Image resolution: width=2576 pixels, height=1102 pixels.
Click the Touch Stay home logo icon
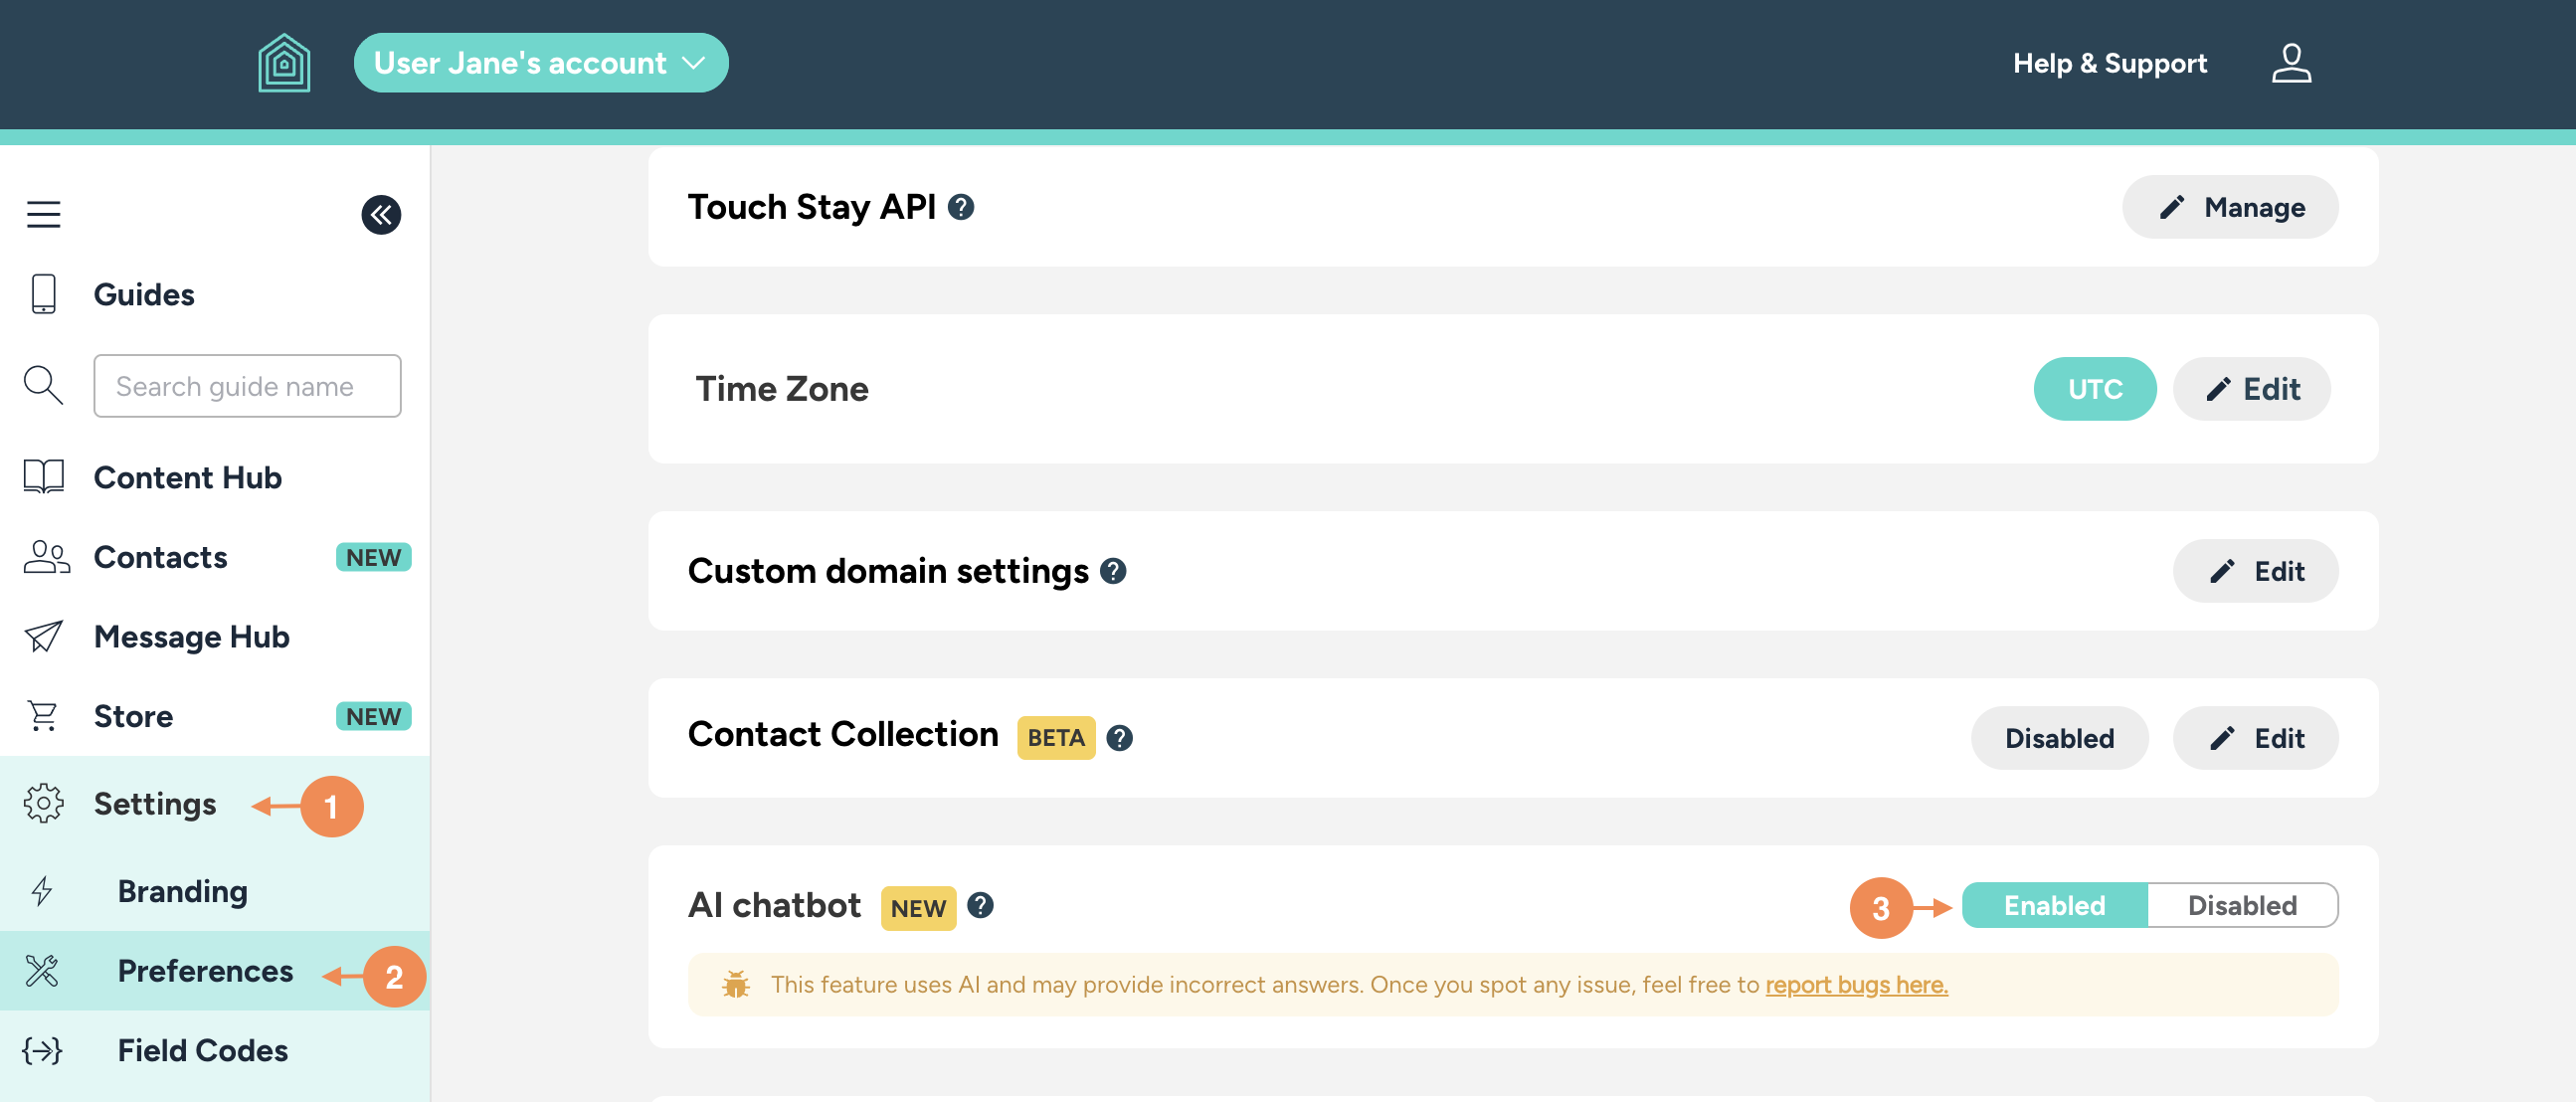284,63
